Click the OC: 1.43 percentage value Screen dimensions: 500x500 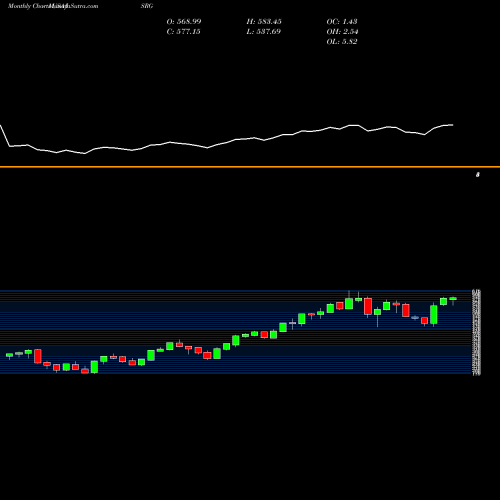pos(342,21)
